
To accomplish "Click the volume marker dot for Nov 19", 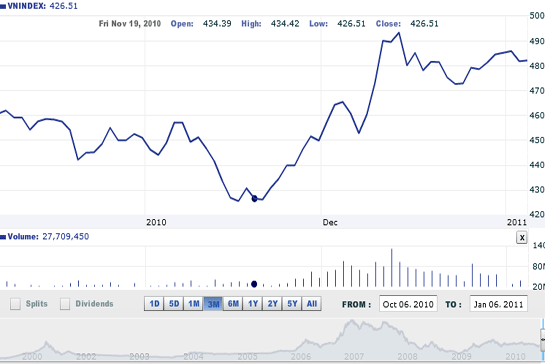I will pos(254,284).
